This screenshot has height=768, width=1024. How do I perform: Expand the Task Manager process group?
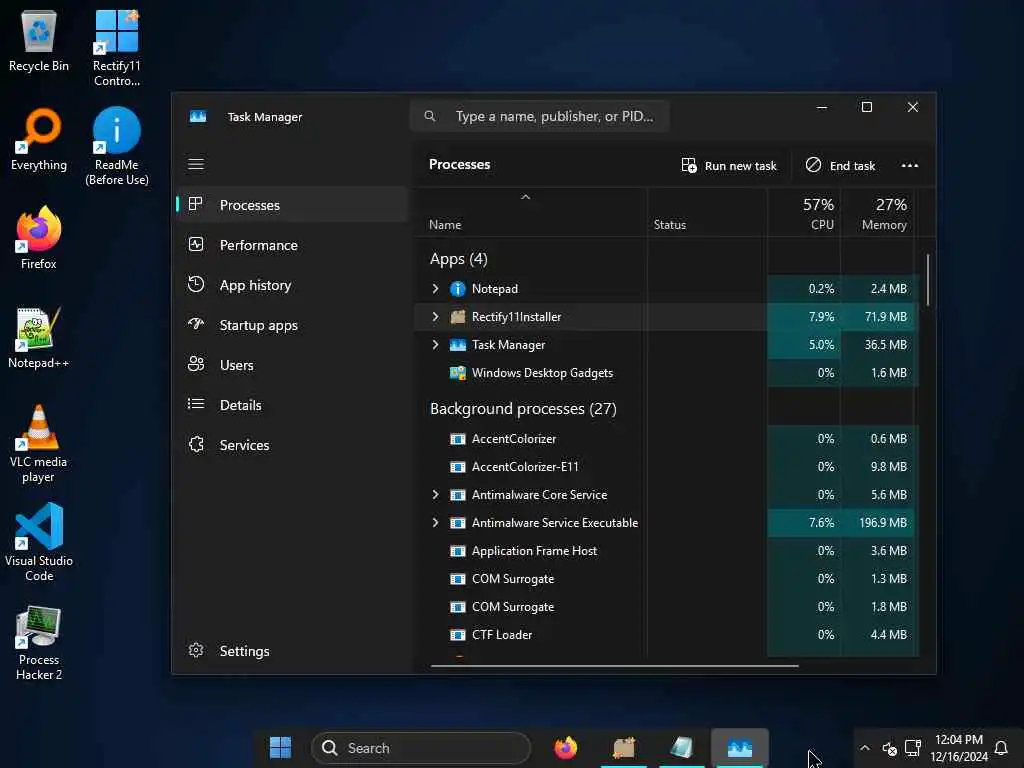pos(436,345)
